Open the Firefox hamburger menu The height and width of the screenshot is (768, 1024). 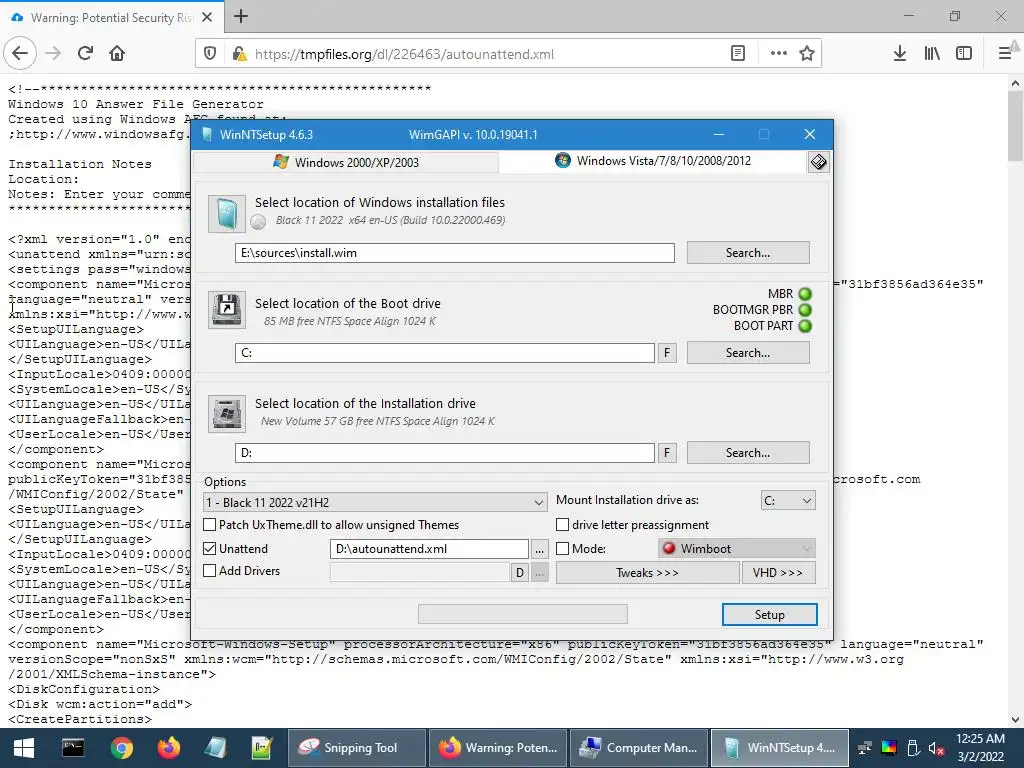click(1005, 54)
